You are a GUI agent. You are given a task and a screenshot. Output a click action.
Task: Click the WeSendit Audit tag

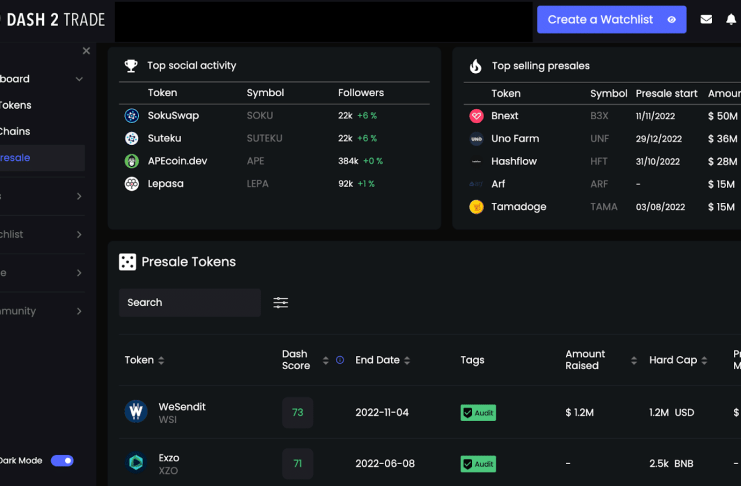click(478, 412)
